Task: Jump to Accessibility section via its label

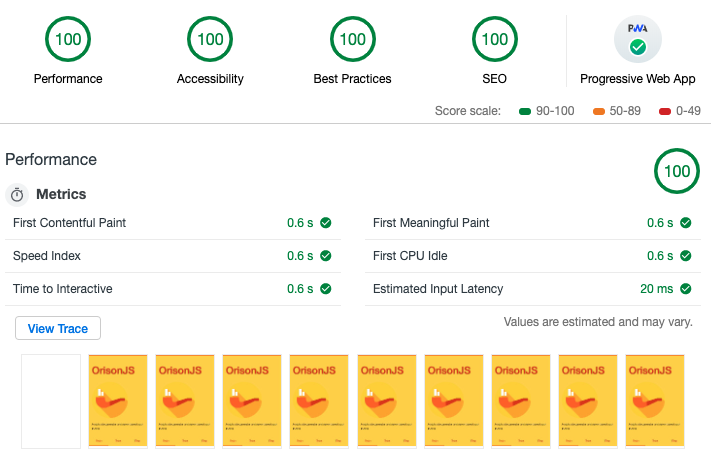Action: tap(210, 79)
